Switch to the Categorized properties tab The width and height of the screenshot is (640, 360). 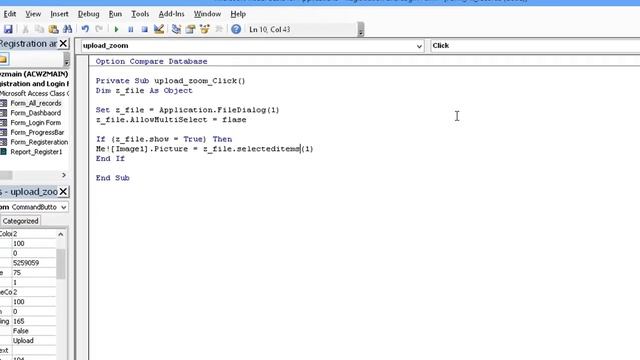click(x=20, y=221)
